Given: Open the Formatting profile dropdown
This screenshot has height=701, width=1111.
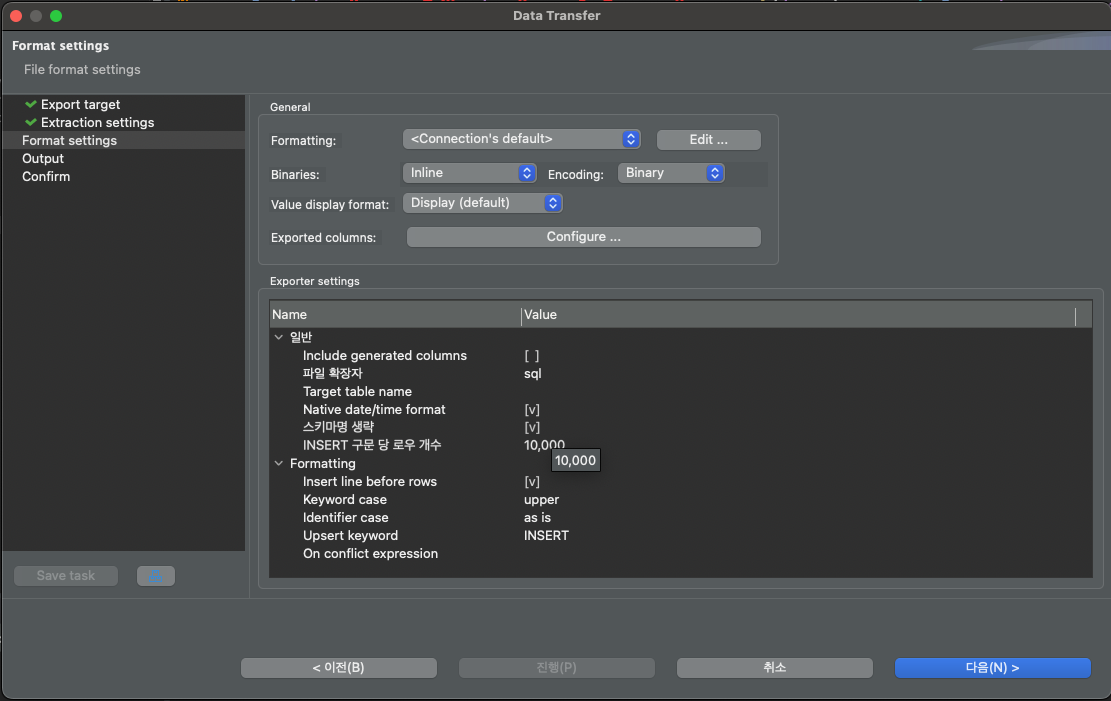Looking at the screenshot, I should [521, 139].
